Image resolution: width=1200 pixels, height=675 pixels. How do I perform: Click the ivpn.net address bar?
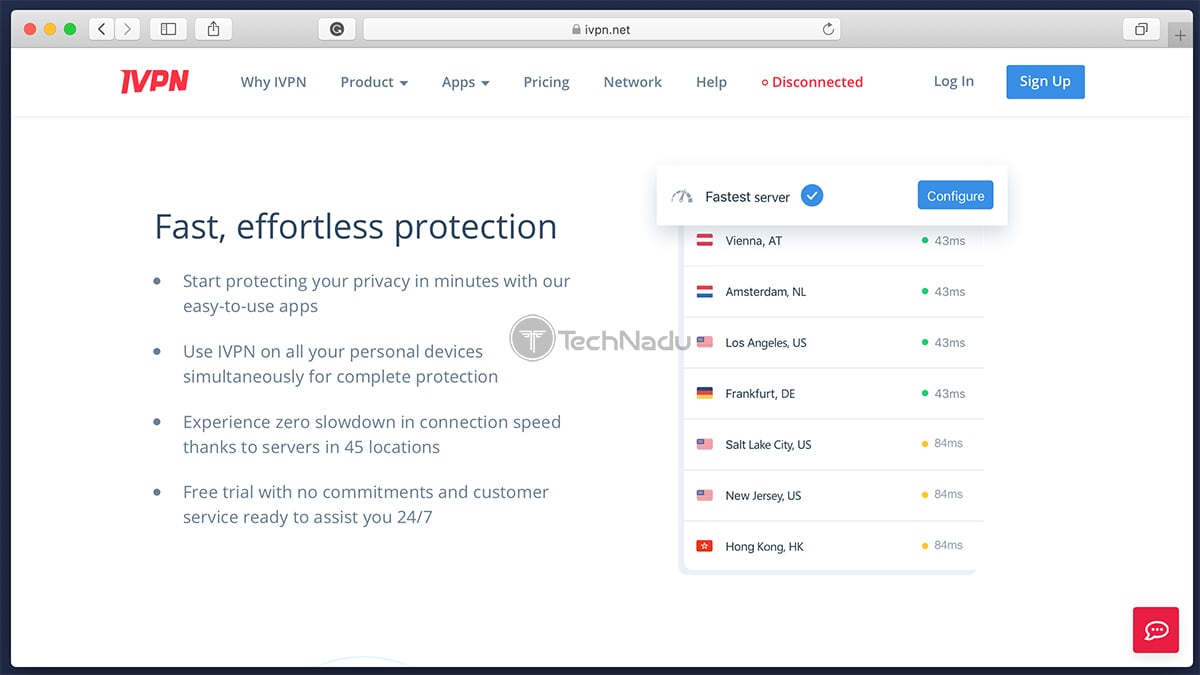click(x=602, y=30)
